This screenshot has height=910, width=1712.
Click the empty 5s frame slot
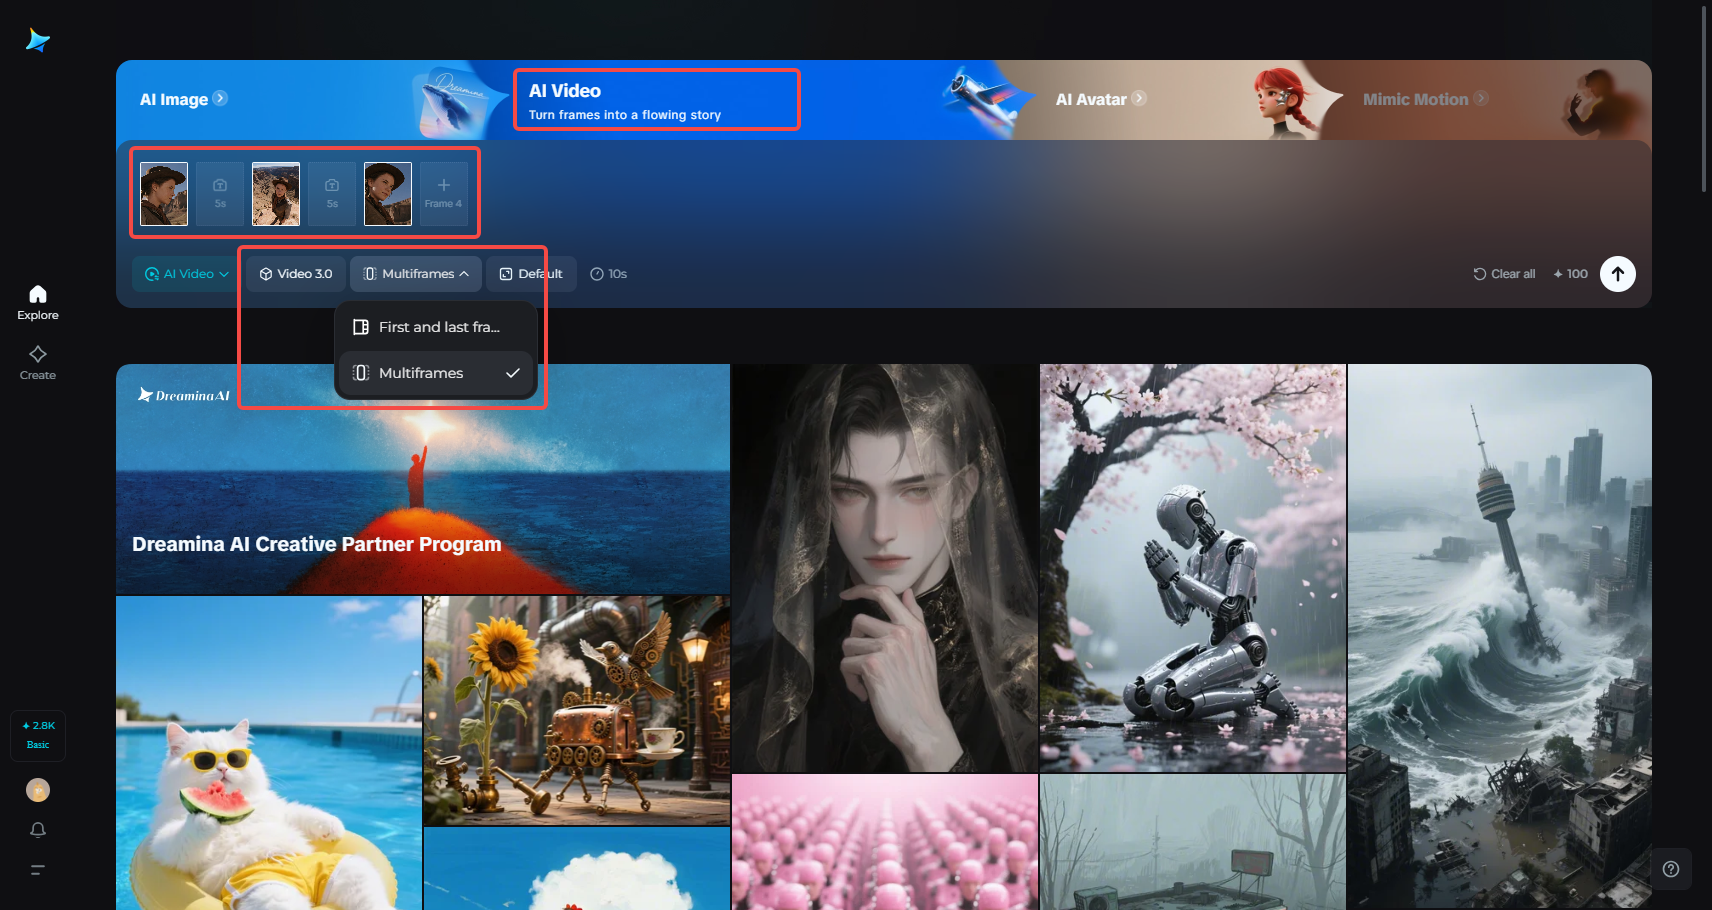(219, 193)
